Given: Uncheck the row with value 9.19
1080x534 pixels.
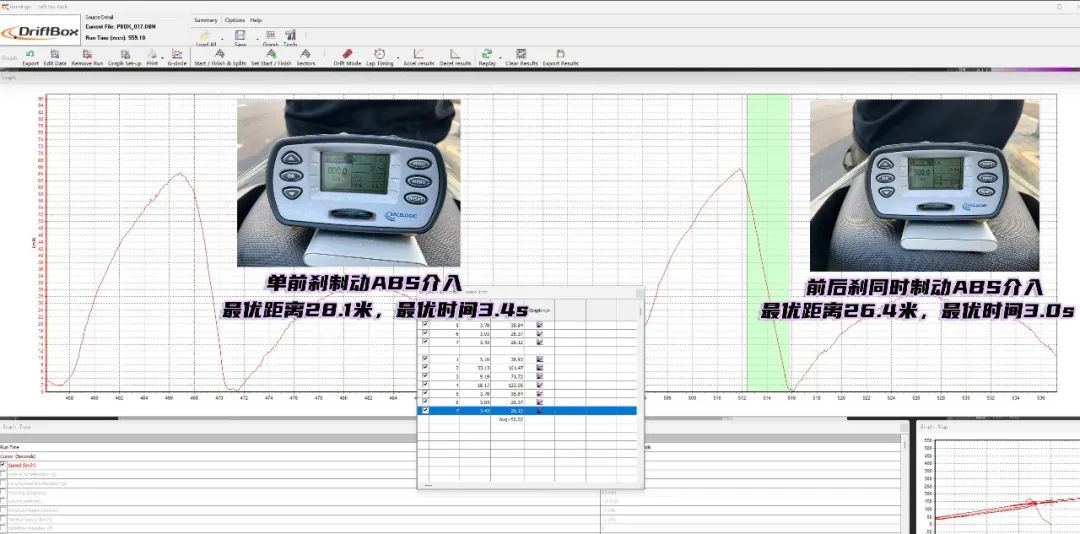Looking at the screenshot, I should point(425,376).
